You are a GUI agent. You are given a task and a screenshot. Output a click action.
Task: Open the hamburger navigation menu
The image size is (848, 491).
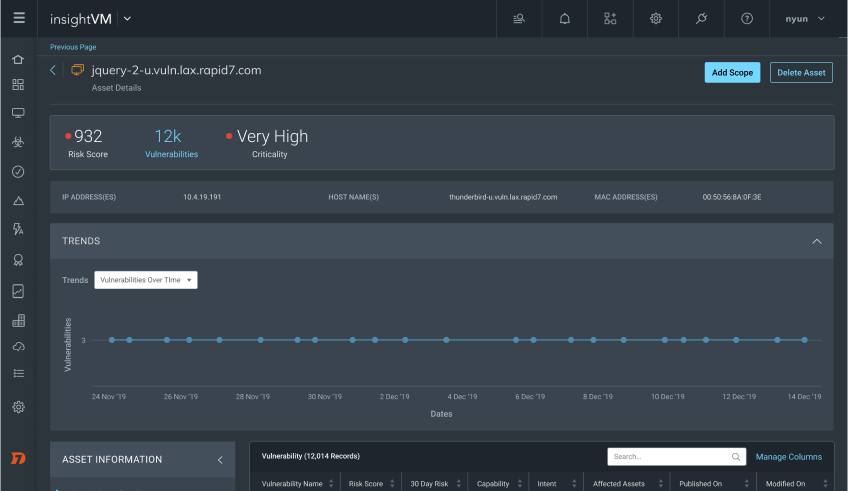(19, 18)
